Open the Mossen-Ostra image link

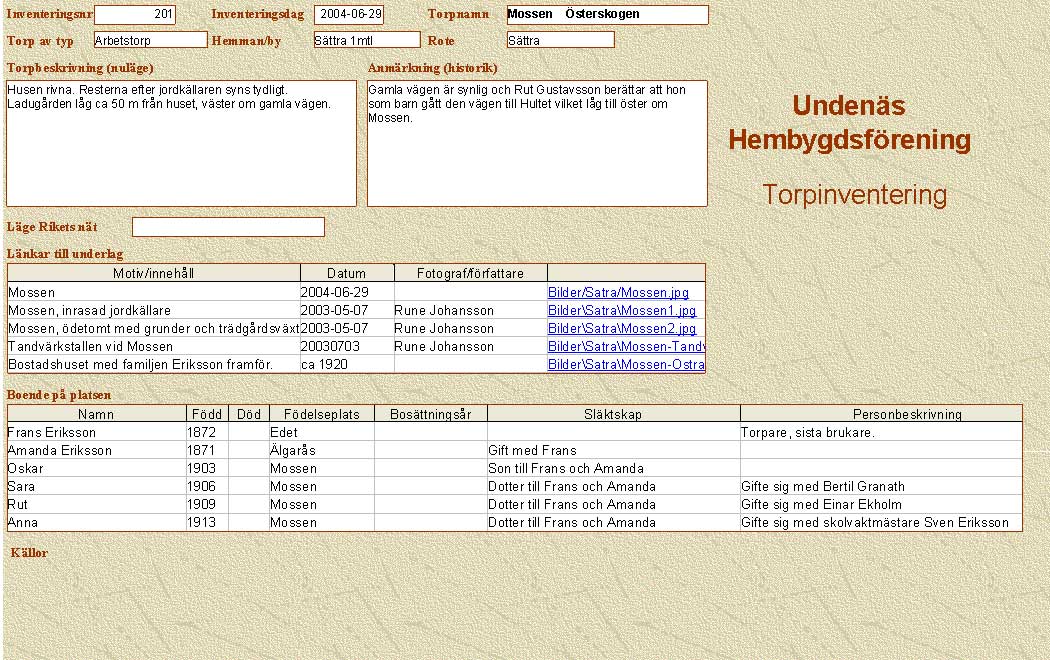625,364
